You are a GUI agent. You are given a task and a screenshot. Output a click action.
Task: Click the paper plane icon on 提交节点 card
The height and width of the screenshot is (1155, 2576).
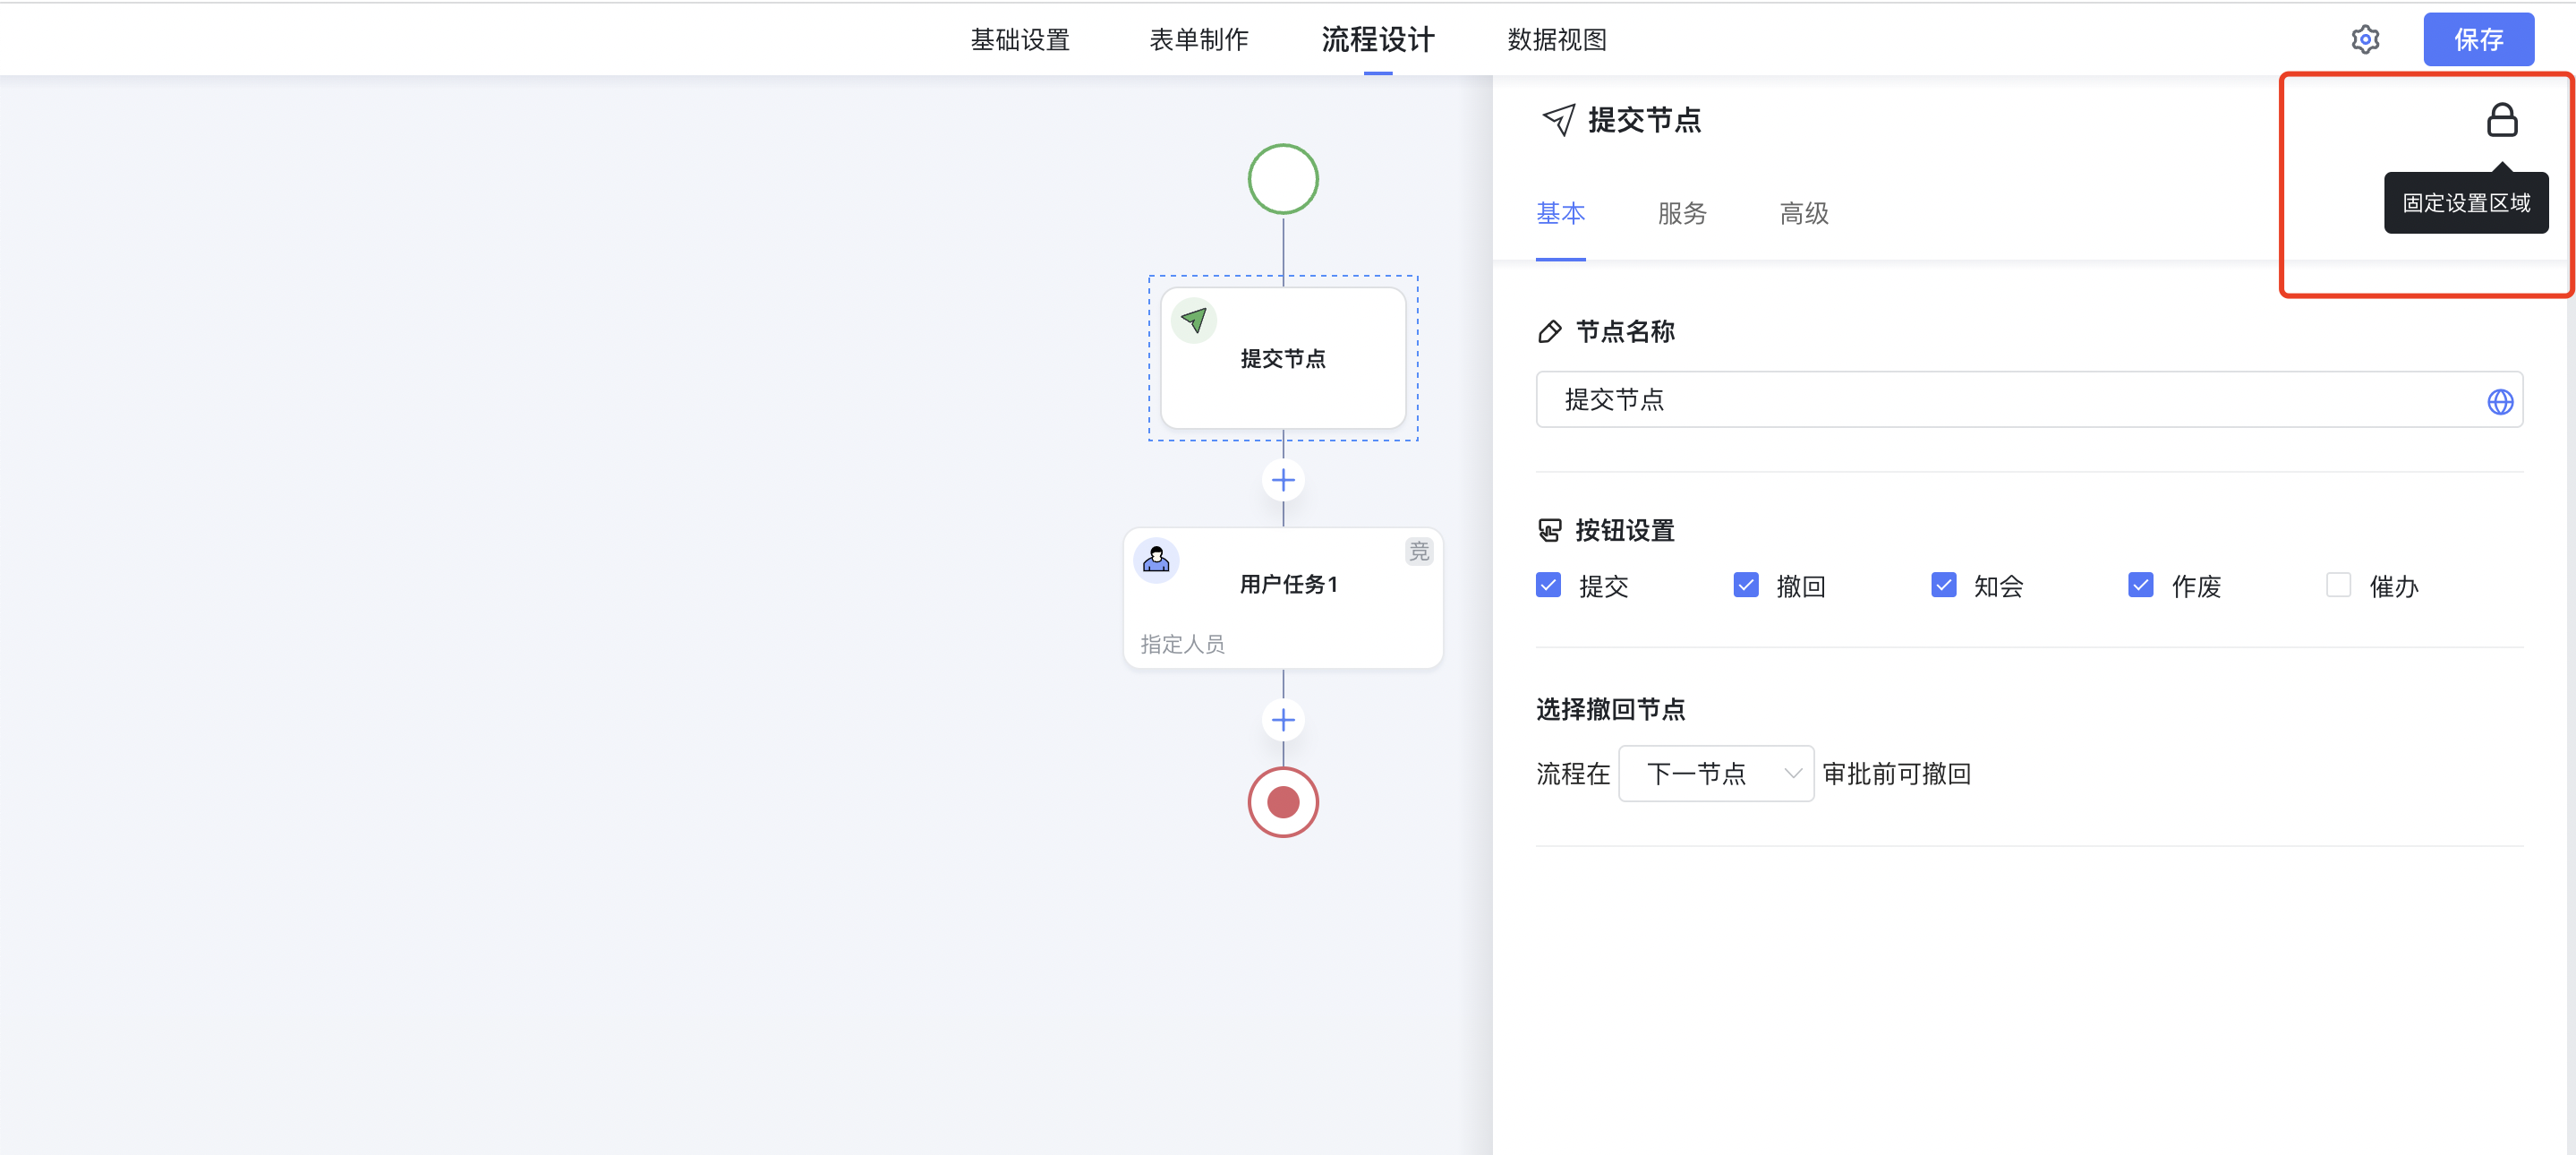coord(1194,320)
